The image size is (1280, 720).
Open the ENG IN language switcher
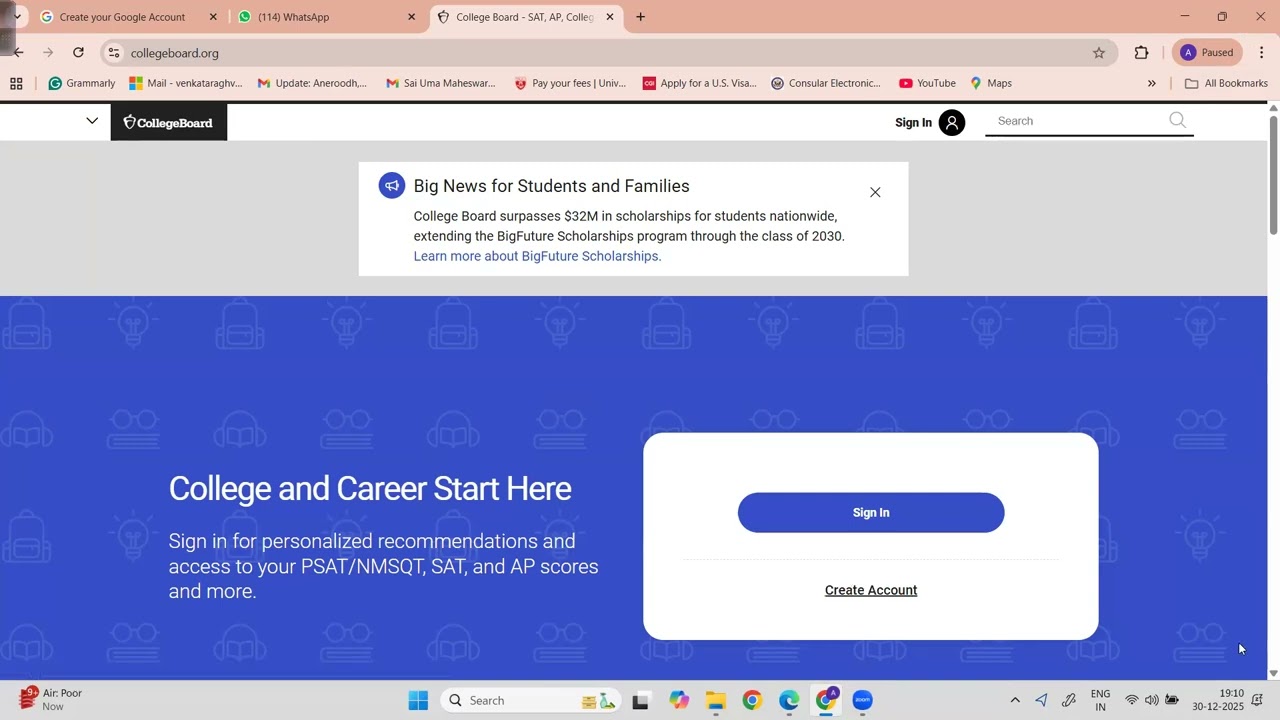[x=1100, y=700]
